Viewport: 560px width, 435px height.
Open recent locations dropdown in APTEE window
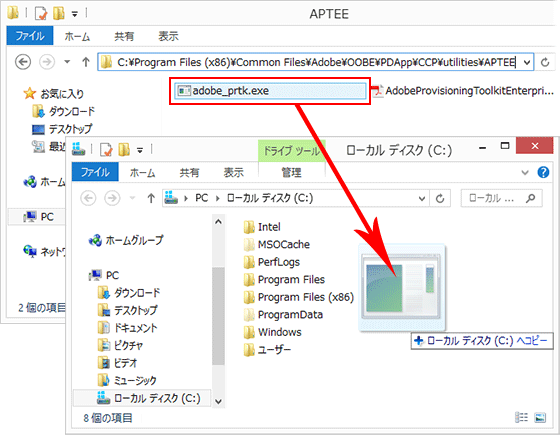point(67,62)
